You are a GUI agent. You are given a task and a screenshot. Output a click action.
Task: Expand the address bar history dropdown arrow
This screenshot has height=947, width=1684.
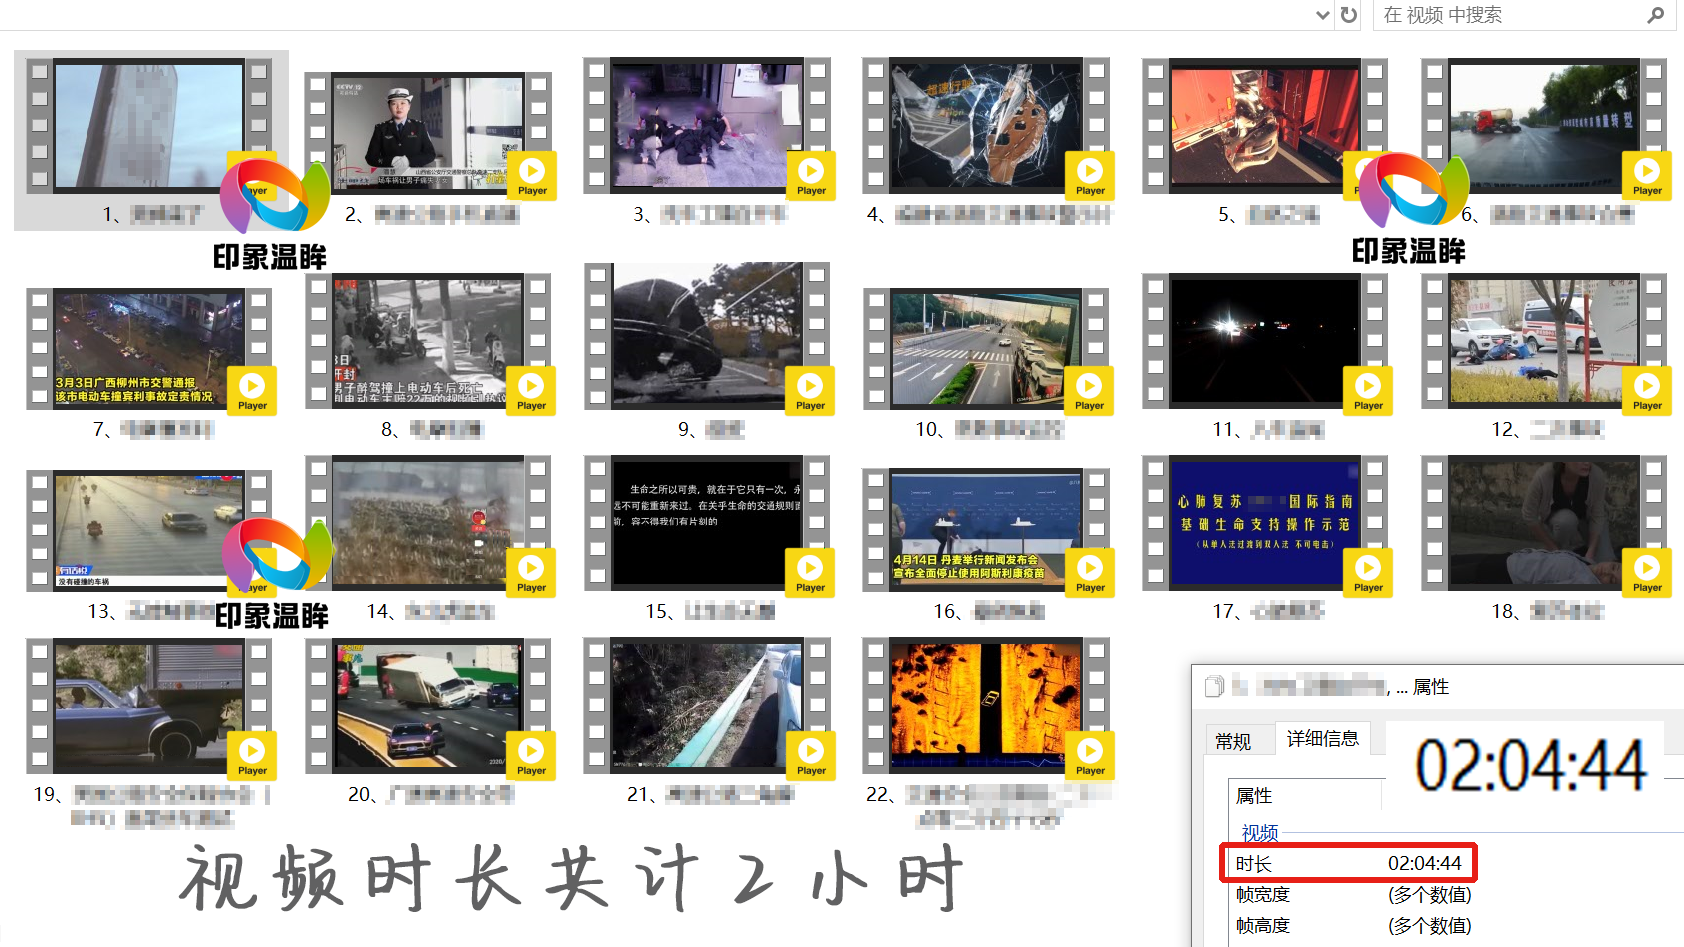click(1323, 15)
